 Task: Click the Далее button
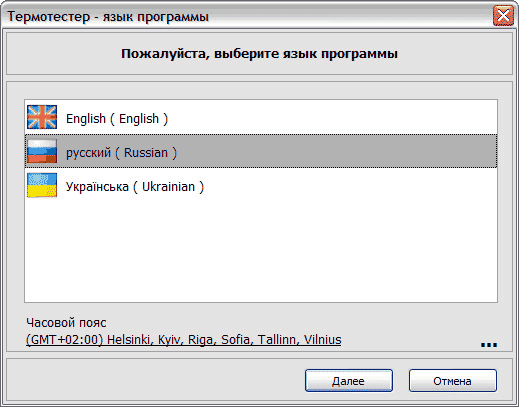(x=349, y=380)
